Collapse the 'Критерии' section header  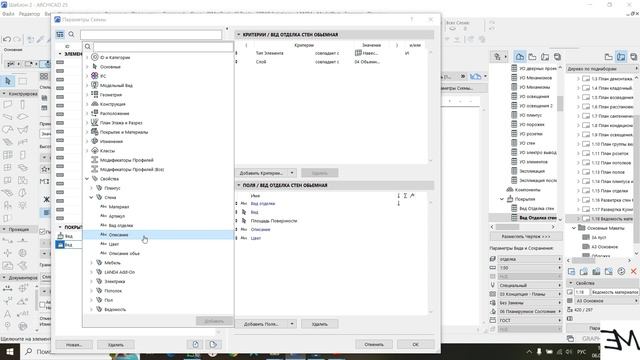(x=239, y=35)
